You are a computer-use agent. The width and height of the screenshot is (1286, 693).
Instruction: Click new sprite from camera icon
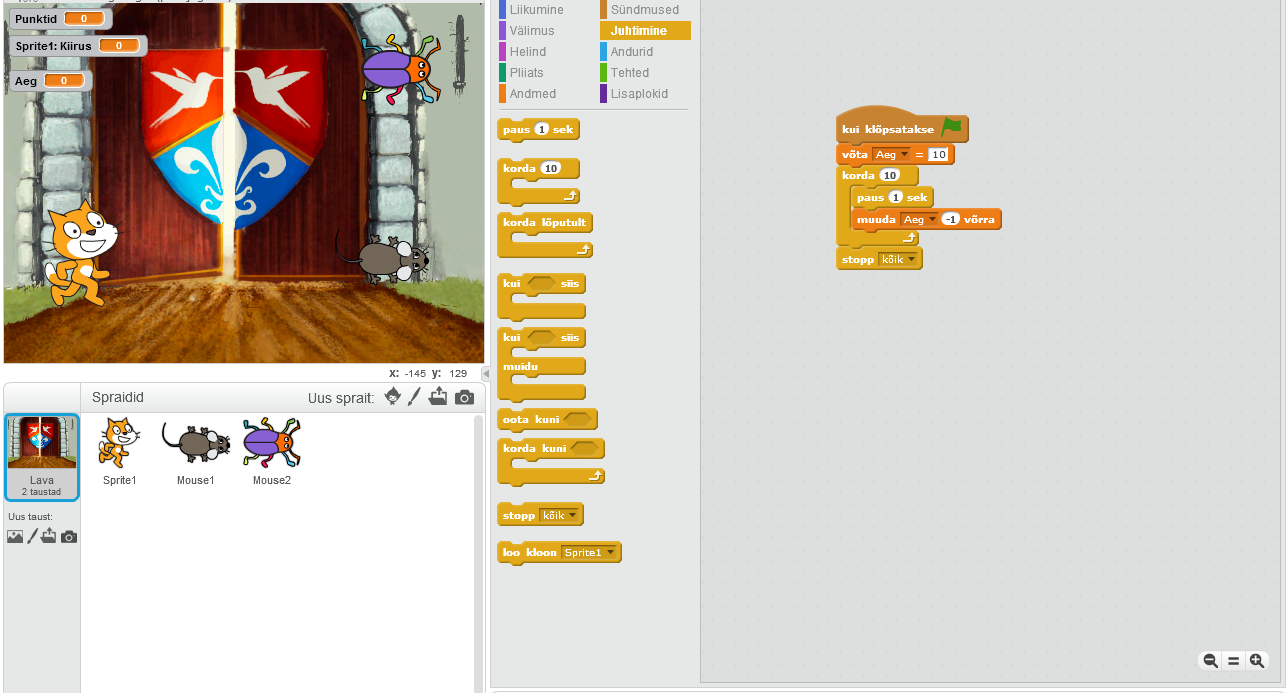click(464, 397)
